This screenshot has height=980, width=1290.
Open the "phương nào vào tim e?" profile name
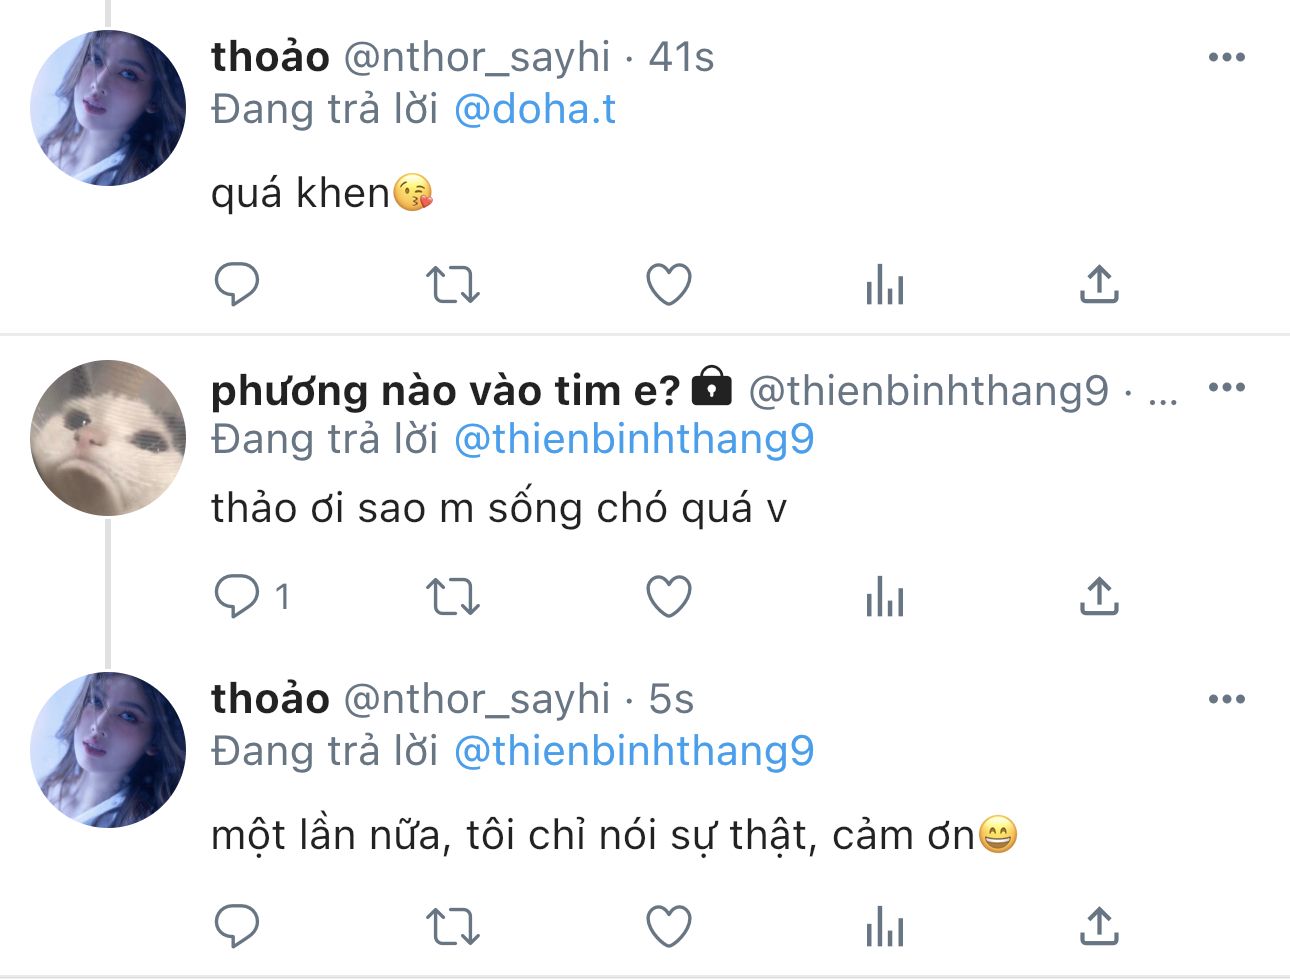coord(445,390)
